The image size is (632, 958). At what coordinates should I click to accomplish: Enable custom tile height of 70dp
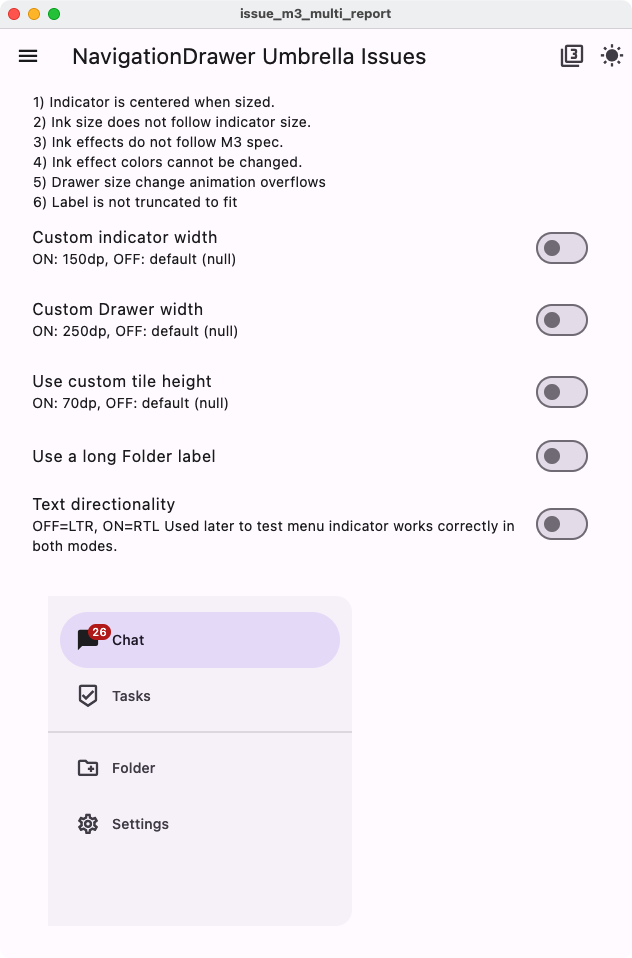561,391
